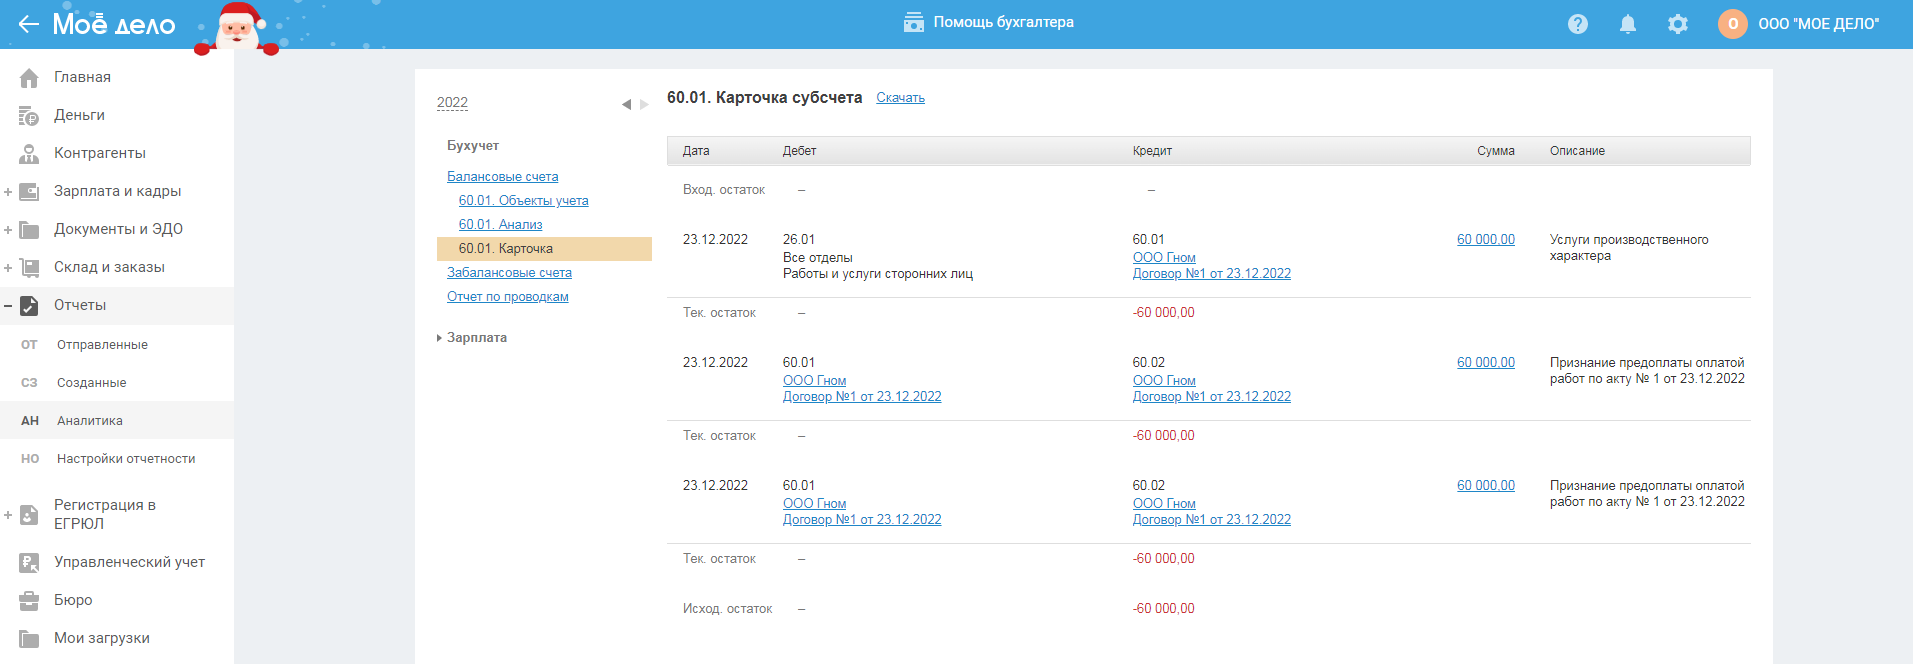Click the 2022 year selector
Image resolution: width=1913 pixels, height=664 pixels.
(x=452, y=103)
